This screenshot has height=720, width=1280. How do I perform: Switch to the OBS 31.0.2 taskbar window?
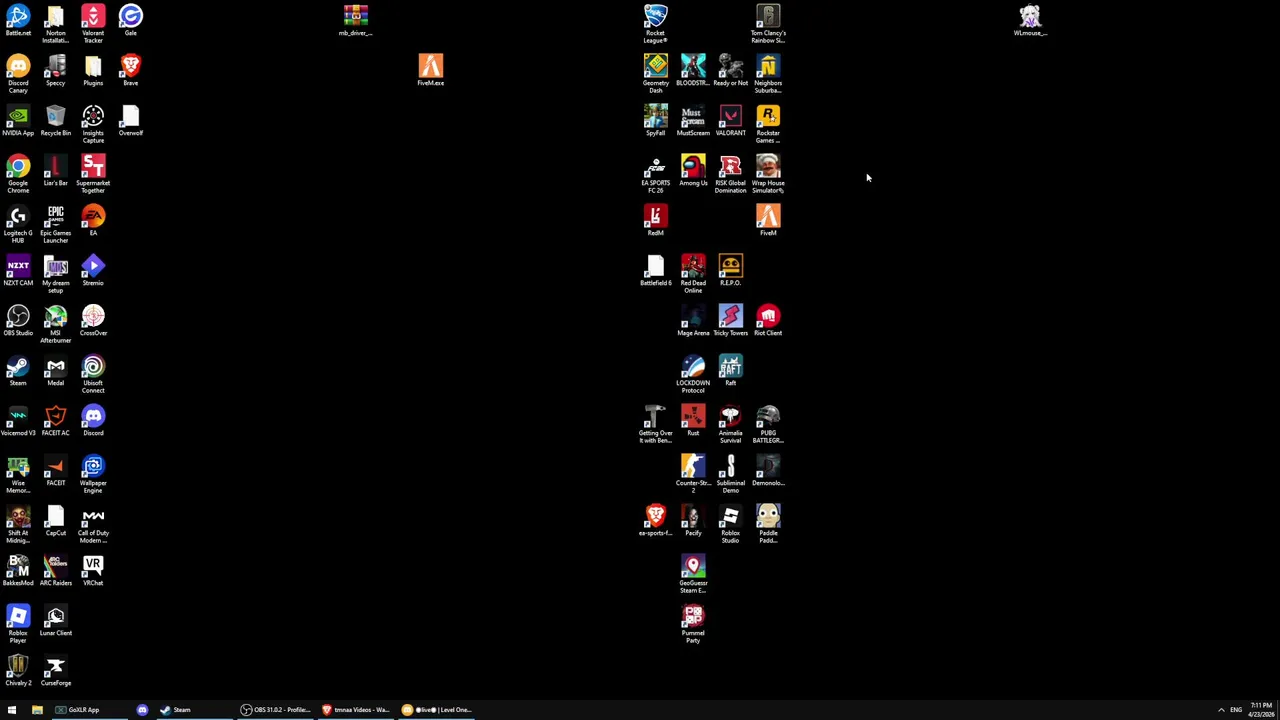click(275, 710)
